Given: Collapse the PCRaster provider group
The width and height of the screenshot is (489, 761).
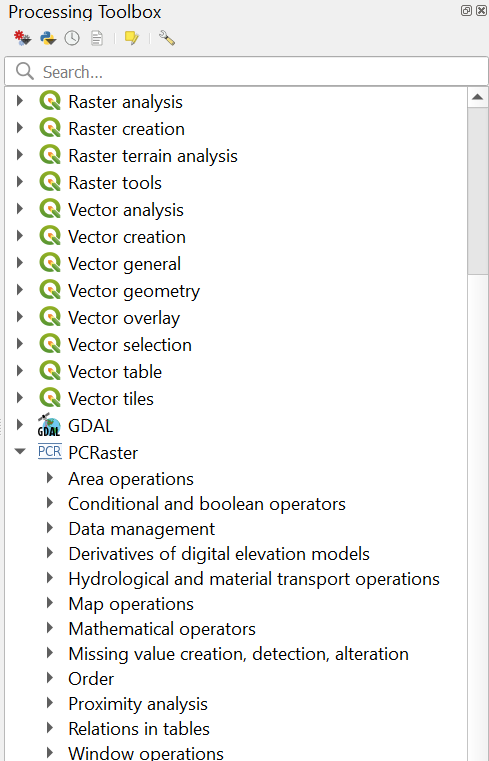Looking at the screenshot, I should [20, 451].
